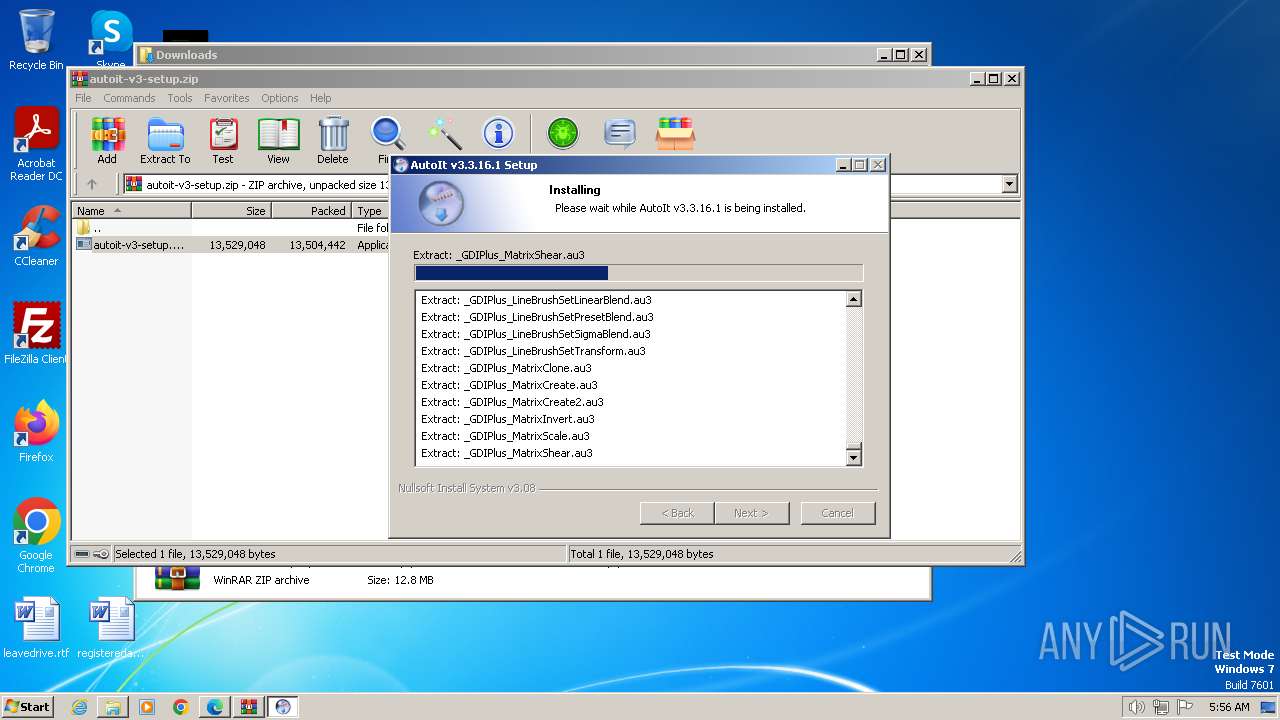Click the WinRAR ZIP archive file icon
1280x720 pixels.
pos(177,579)
